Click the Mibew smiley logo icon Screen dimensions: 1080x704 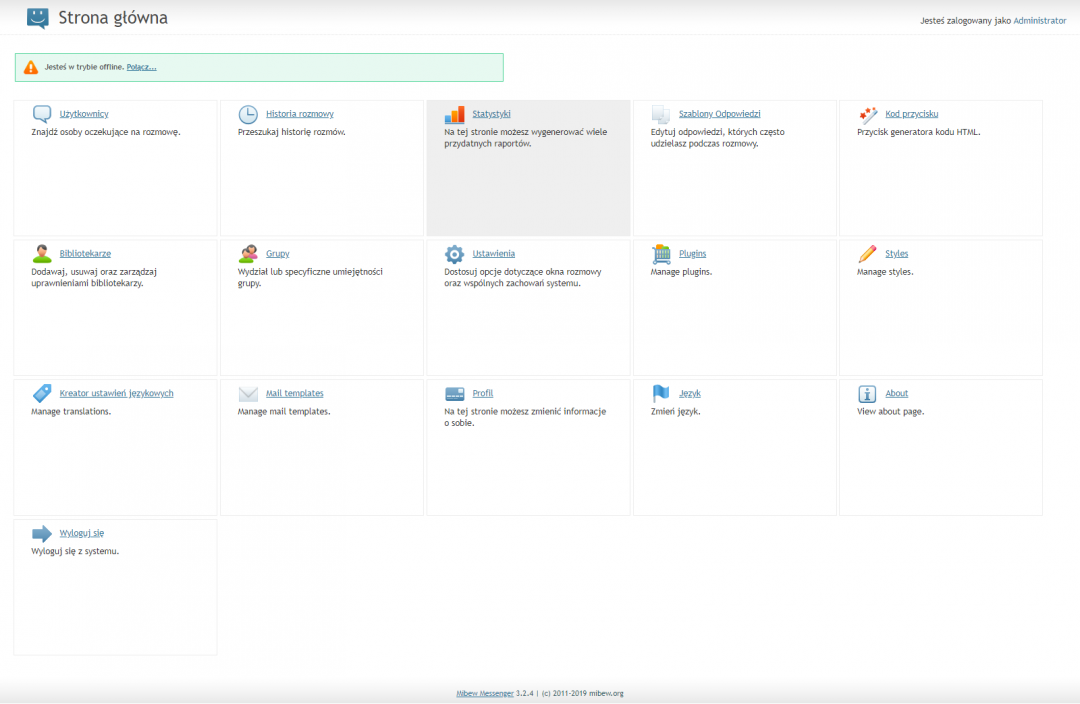click(38, 18)
